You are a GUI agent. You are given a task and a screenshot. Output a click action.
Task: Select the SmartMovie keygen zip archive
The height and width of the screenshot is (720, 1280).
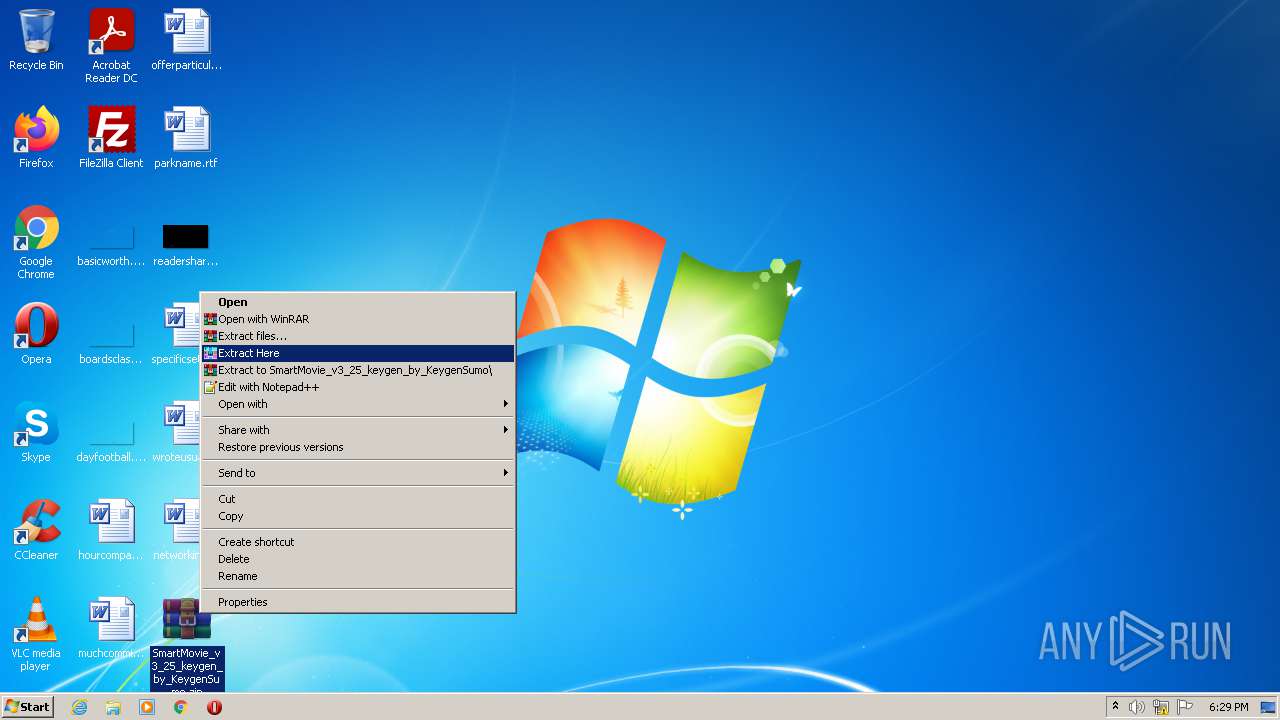pyautogui.click(x=187, y=644)
